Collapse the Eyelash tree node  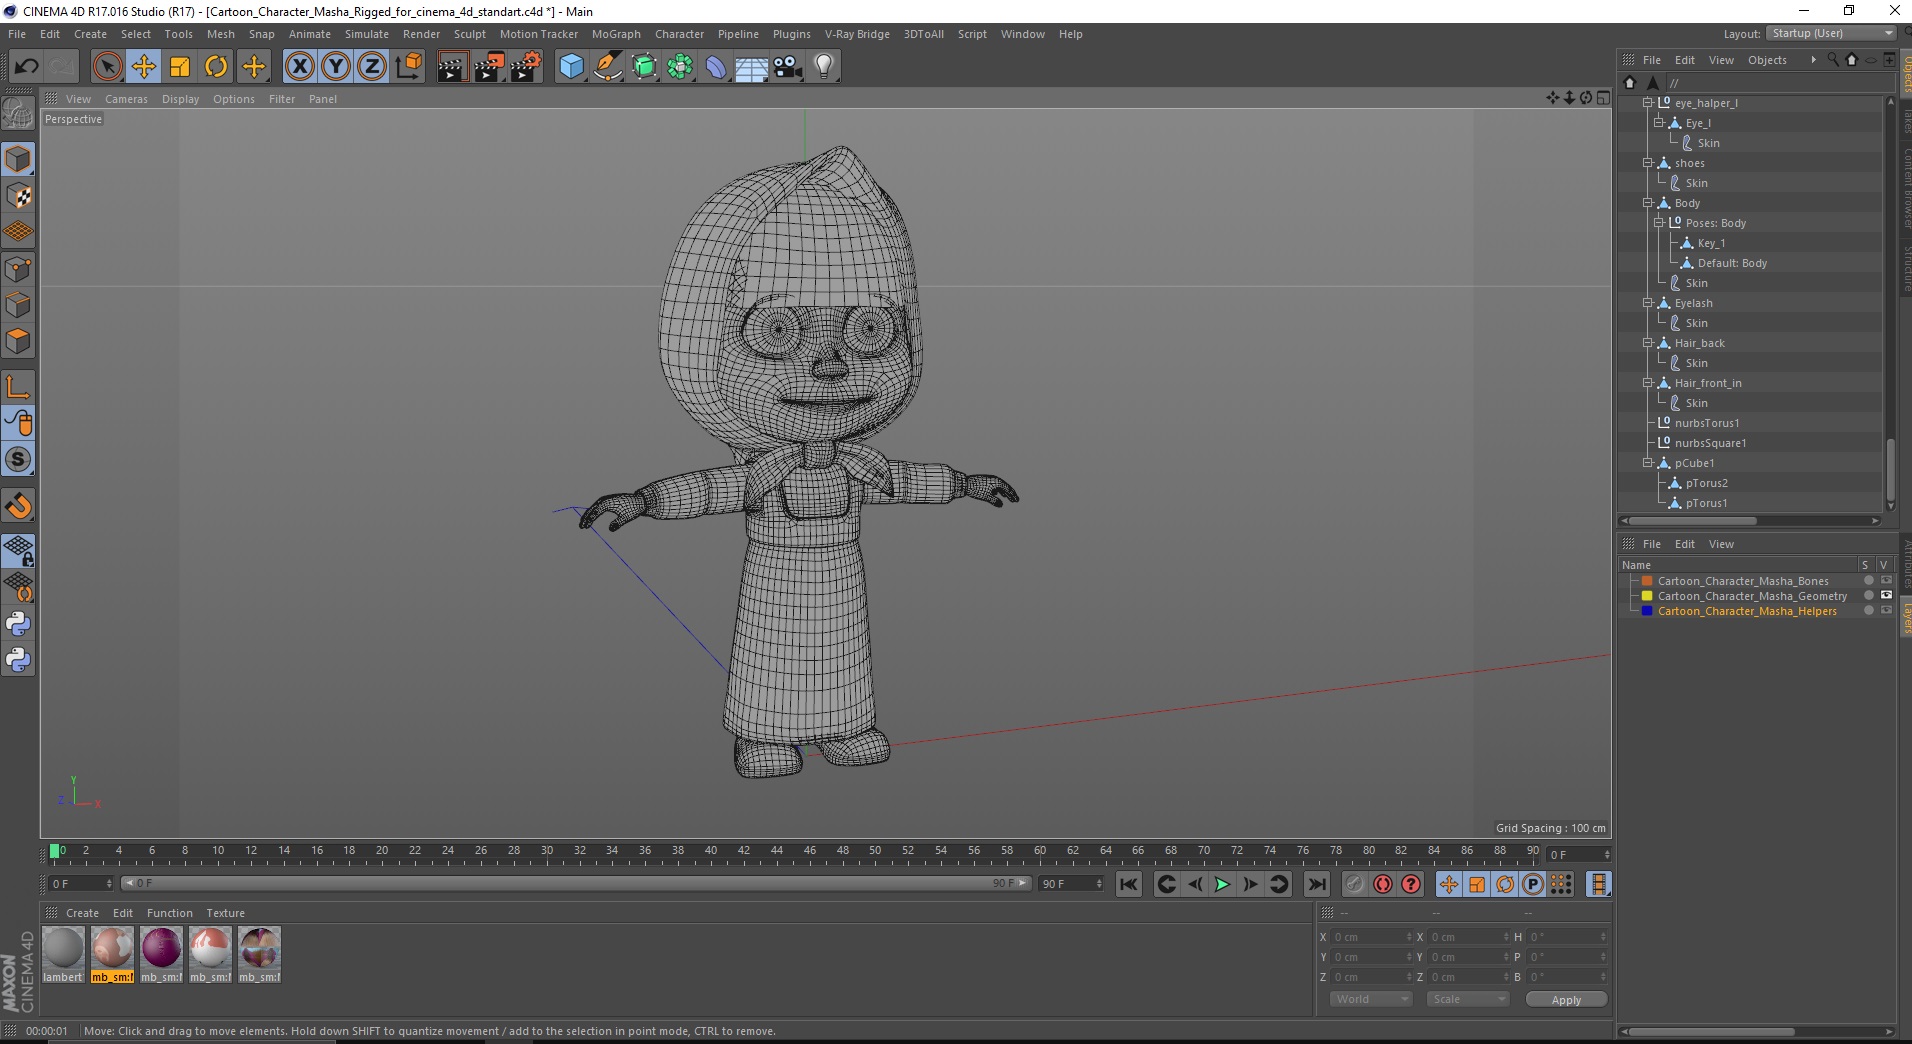coord(1647,303)
